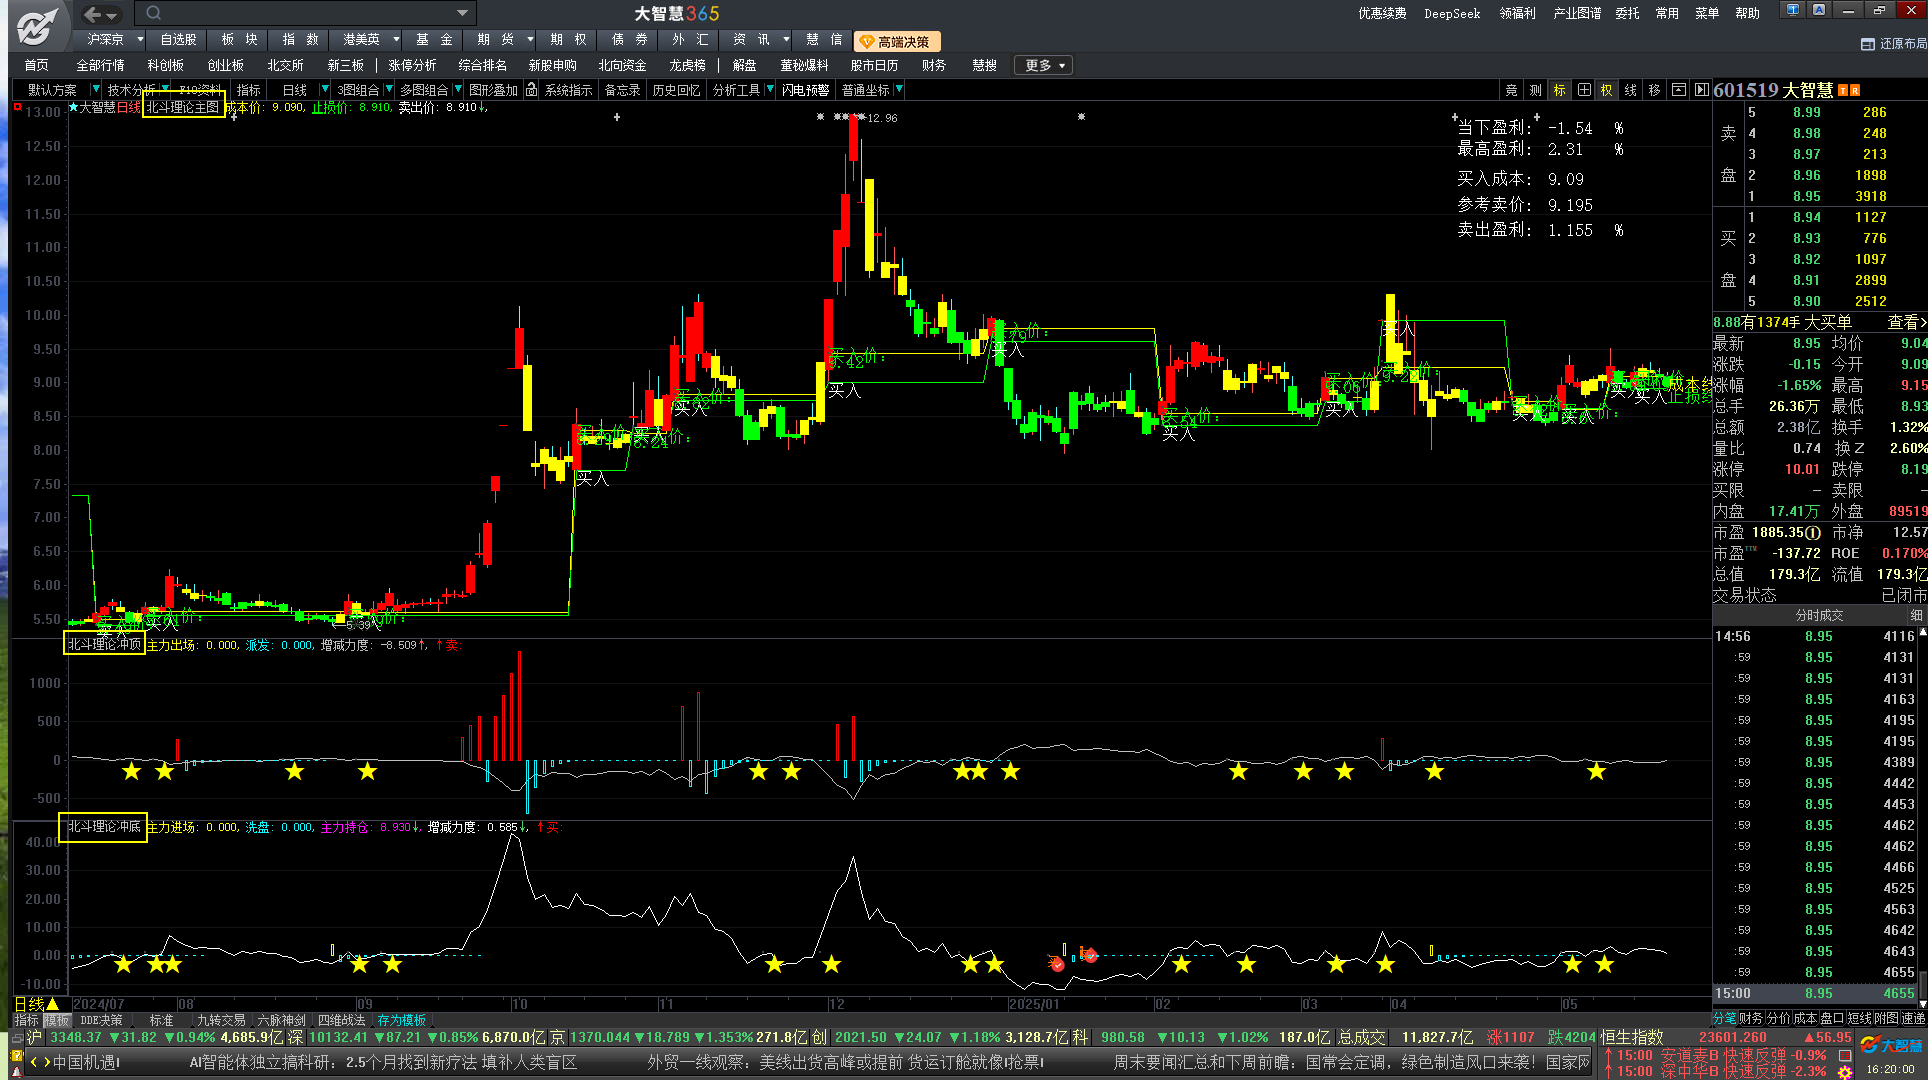Viewport: 1928px width, 1080px height.
Task: Click the 测 measure toolbar icon
Action: 1535,90
